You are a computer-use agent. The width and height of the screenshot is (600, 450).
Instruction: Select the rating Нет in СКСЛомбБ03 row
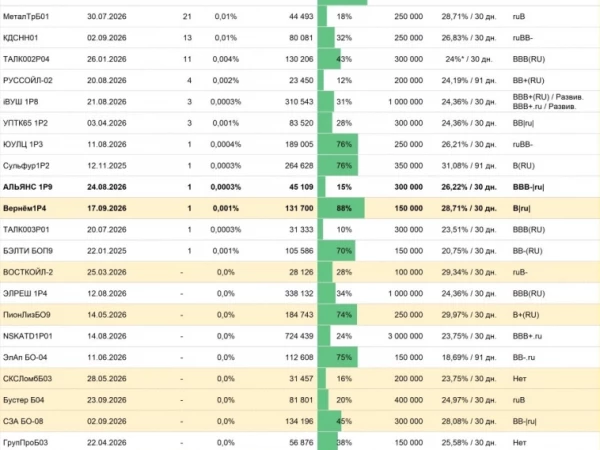tap(519, 379)
